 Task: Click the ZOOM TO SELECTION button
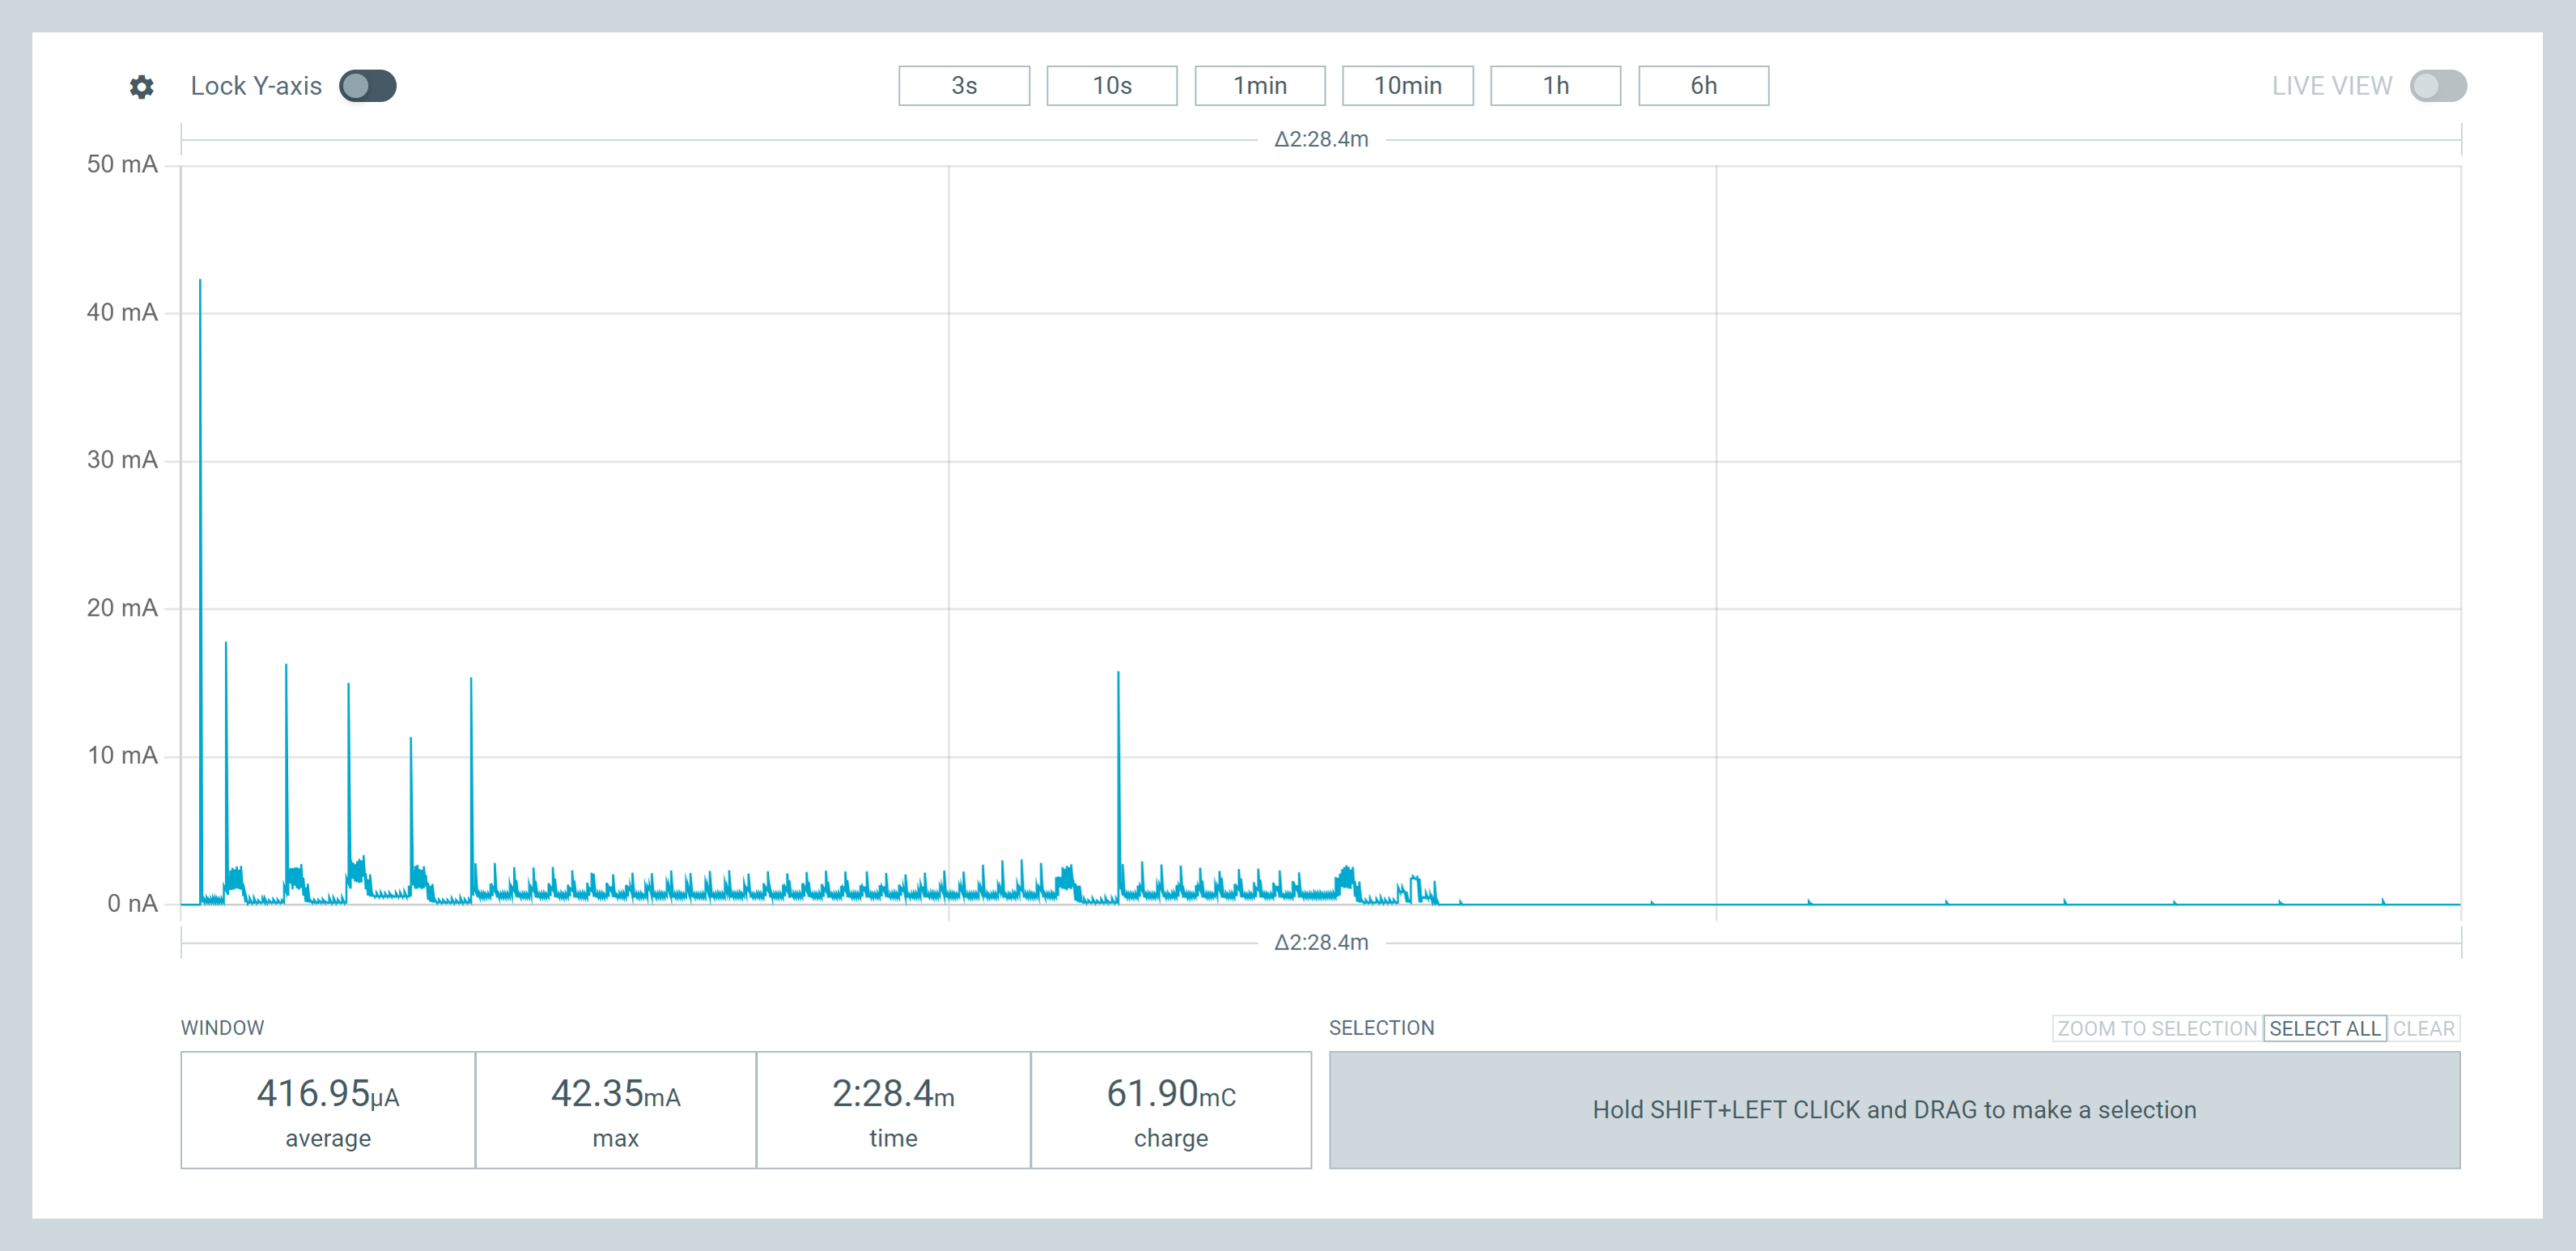2157,1028
